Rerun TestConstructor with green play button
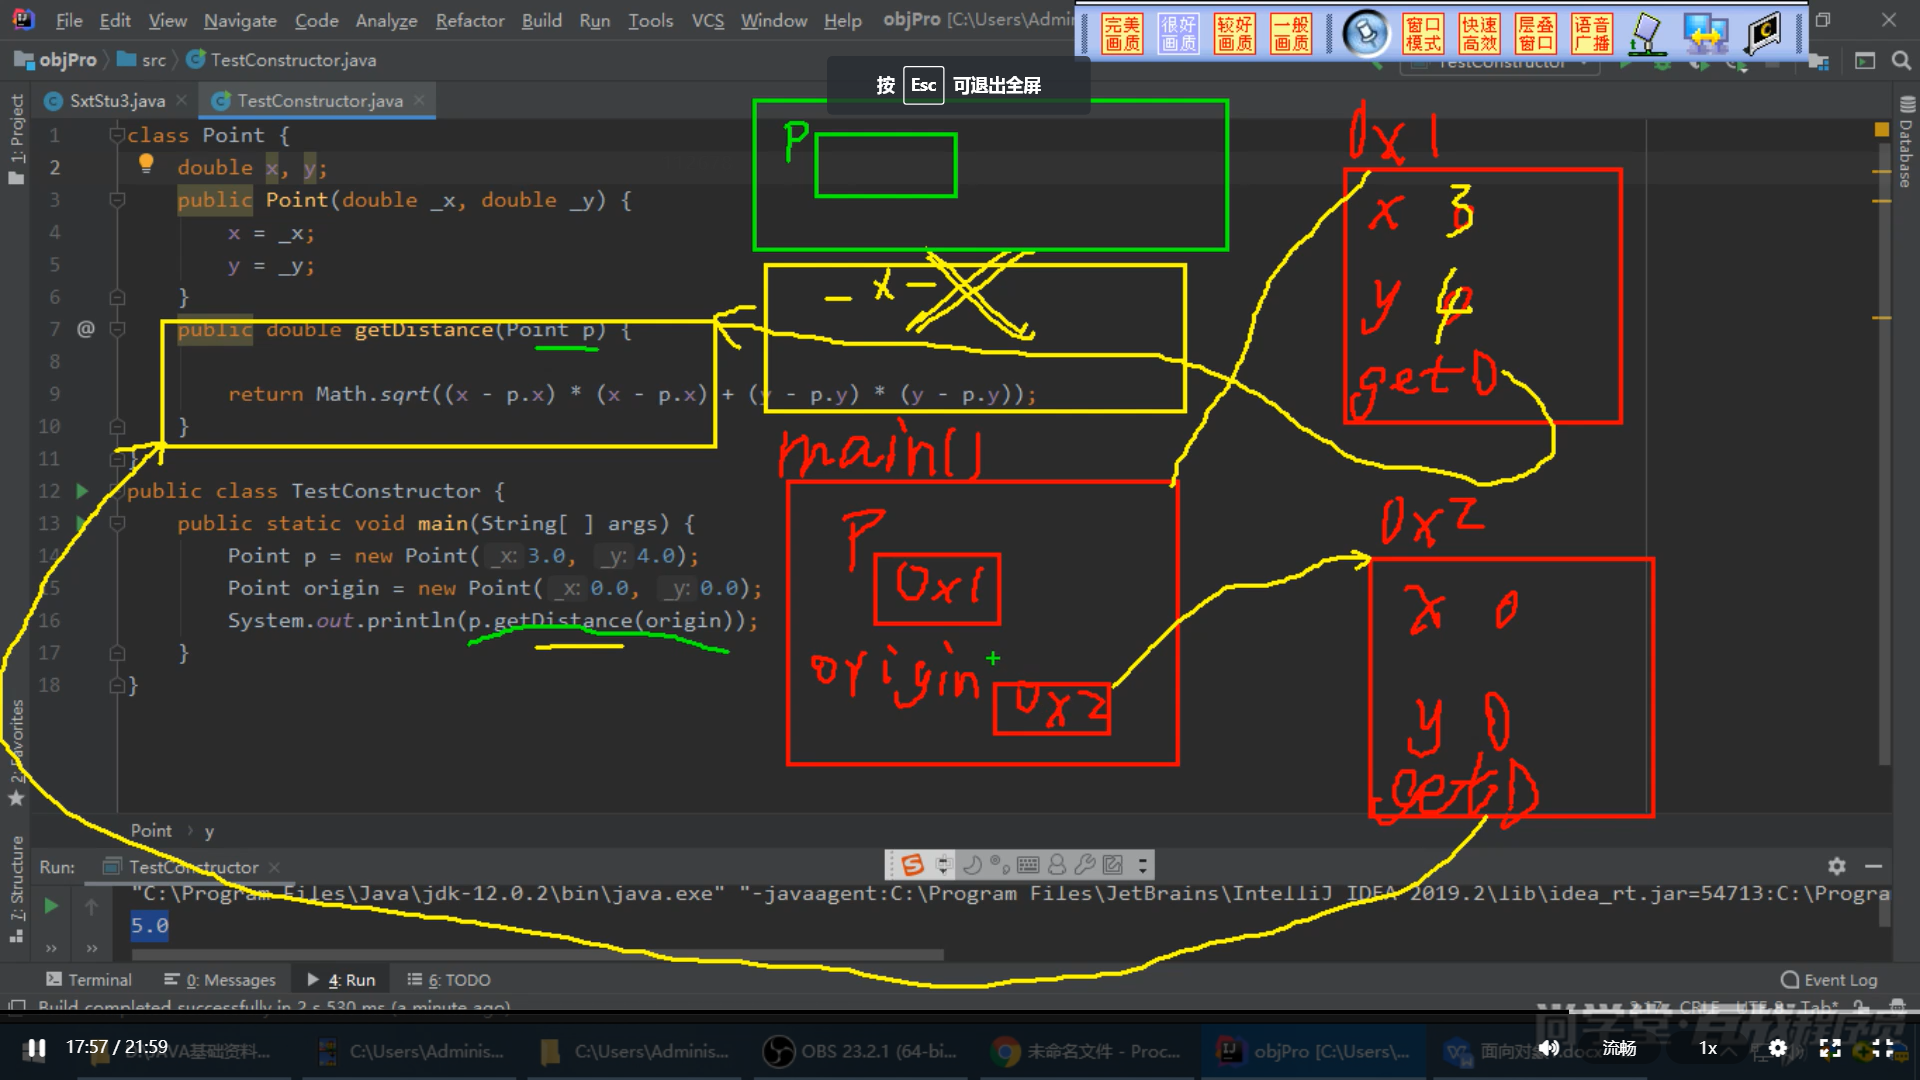The width and height of the screenshot is (1920, 1080). point(51,906)
